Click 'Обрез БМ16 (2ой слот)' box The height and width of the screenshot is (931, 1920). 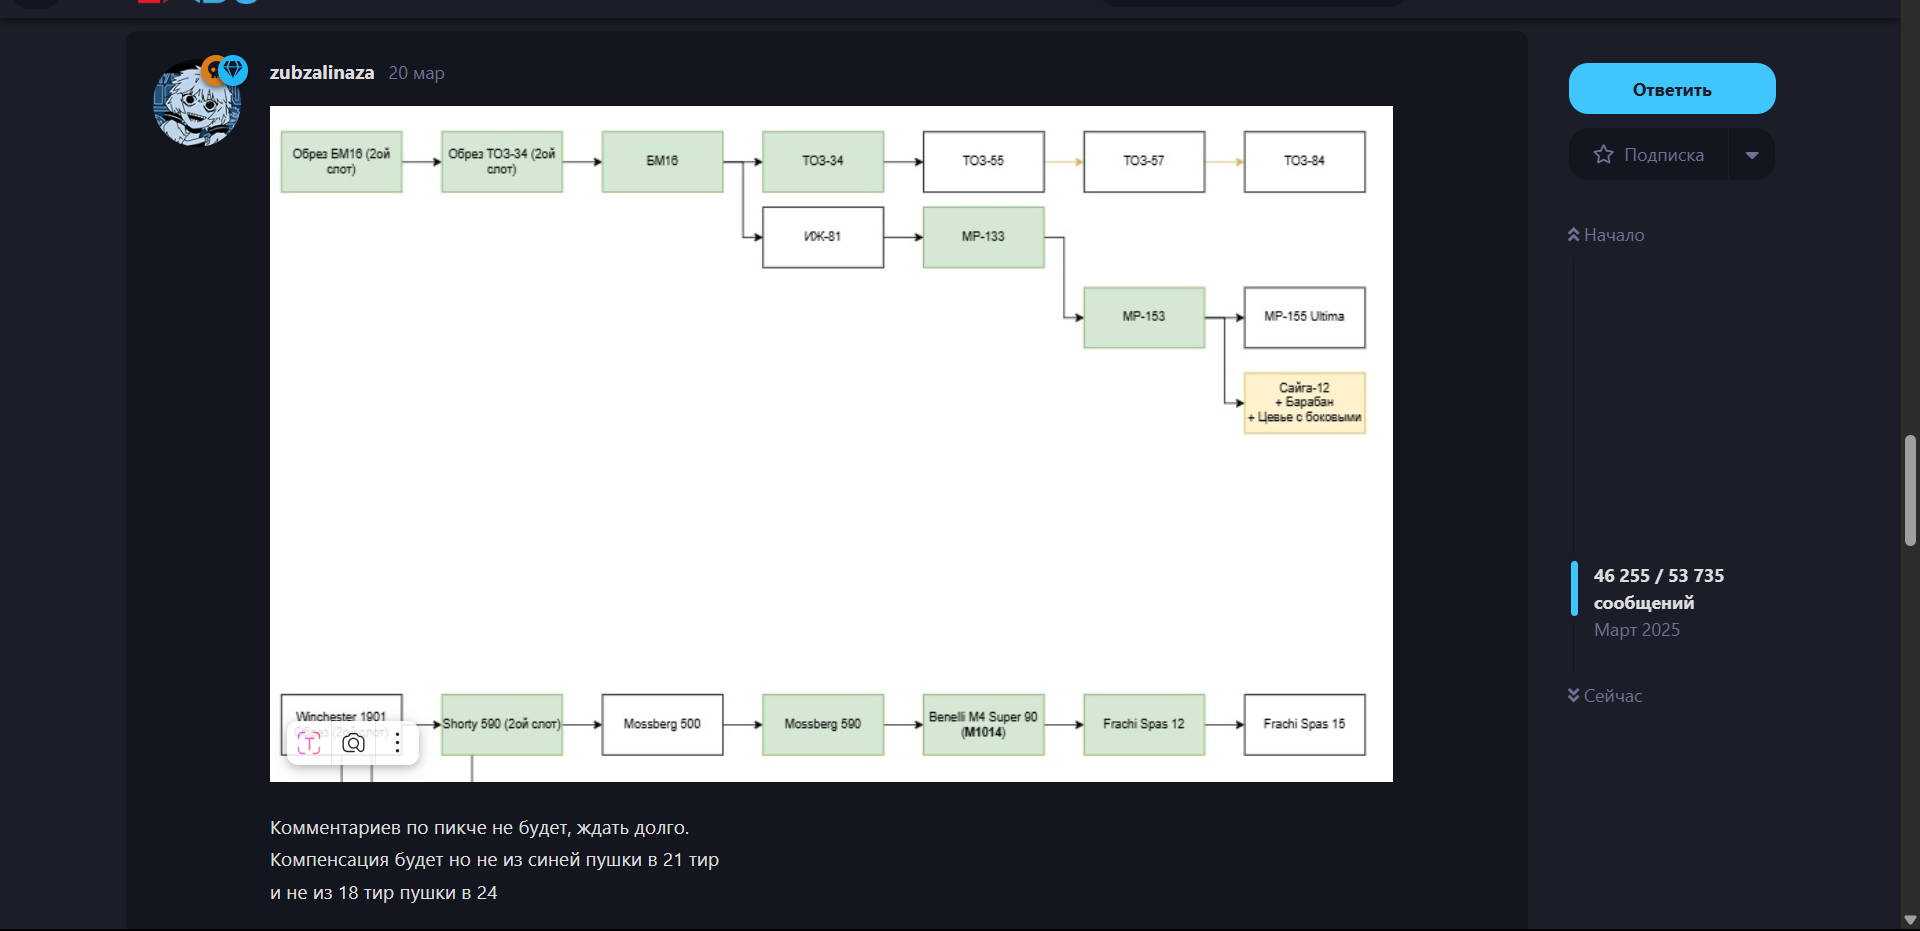[x=341, y=162]
